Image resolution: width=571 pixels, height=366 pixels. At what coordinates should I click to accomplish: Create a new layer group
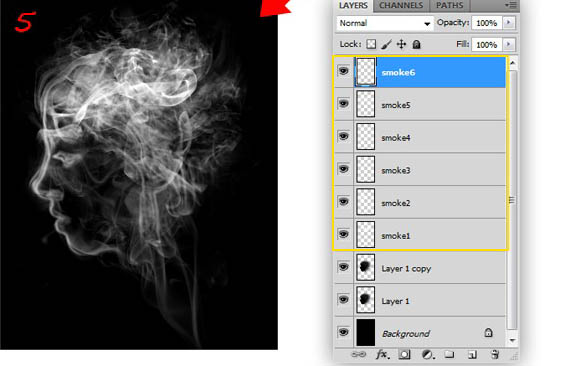pyautogui.click(x=449, y=354)
